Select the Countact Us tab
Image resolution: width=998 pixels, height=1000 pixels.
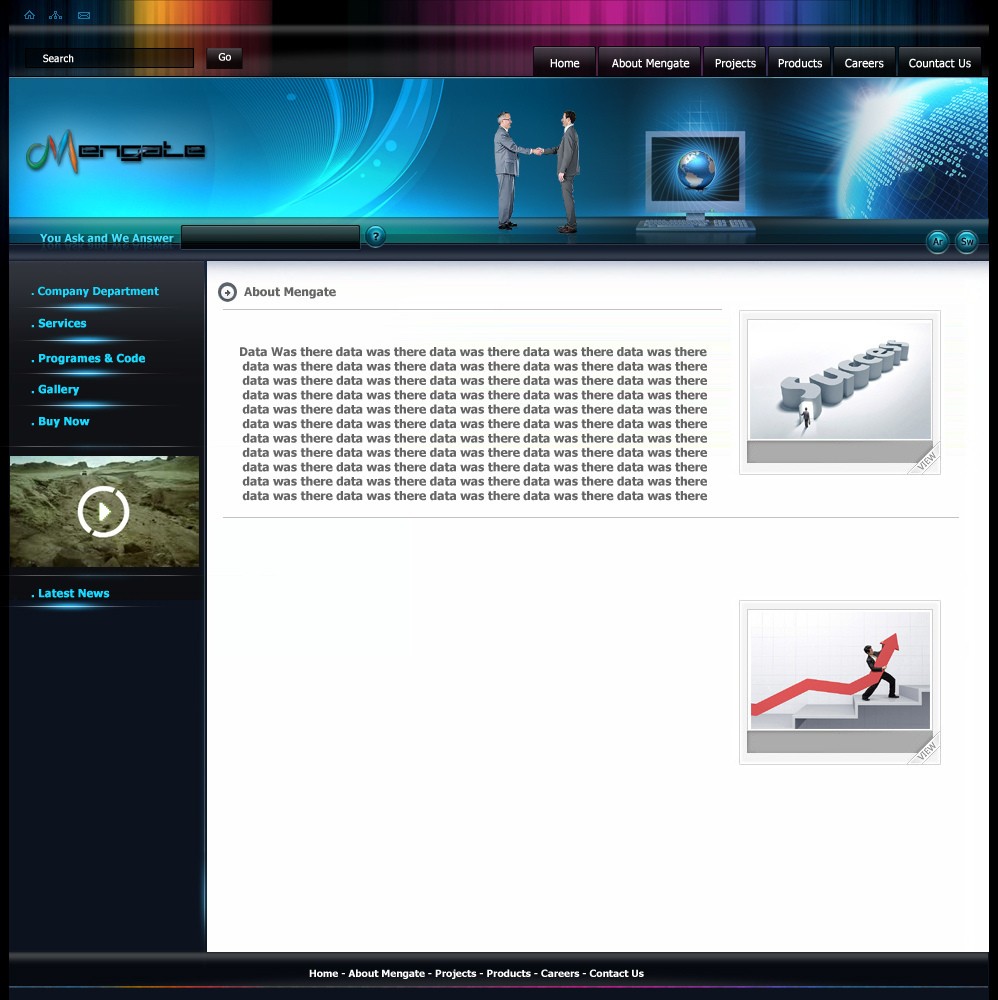tap(939, 62)
